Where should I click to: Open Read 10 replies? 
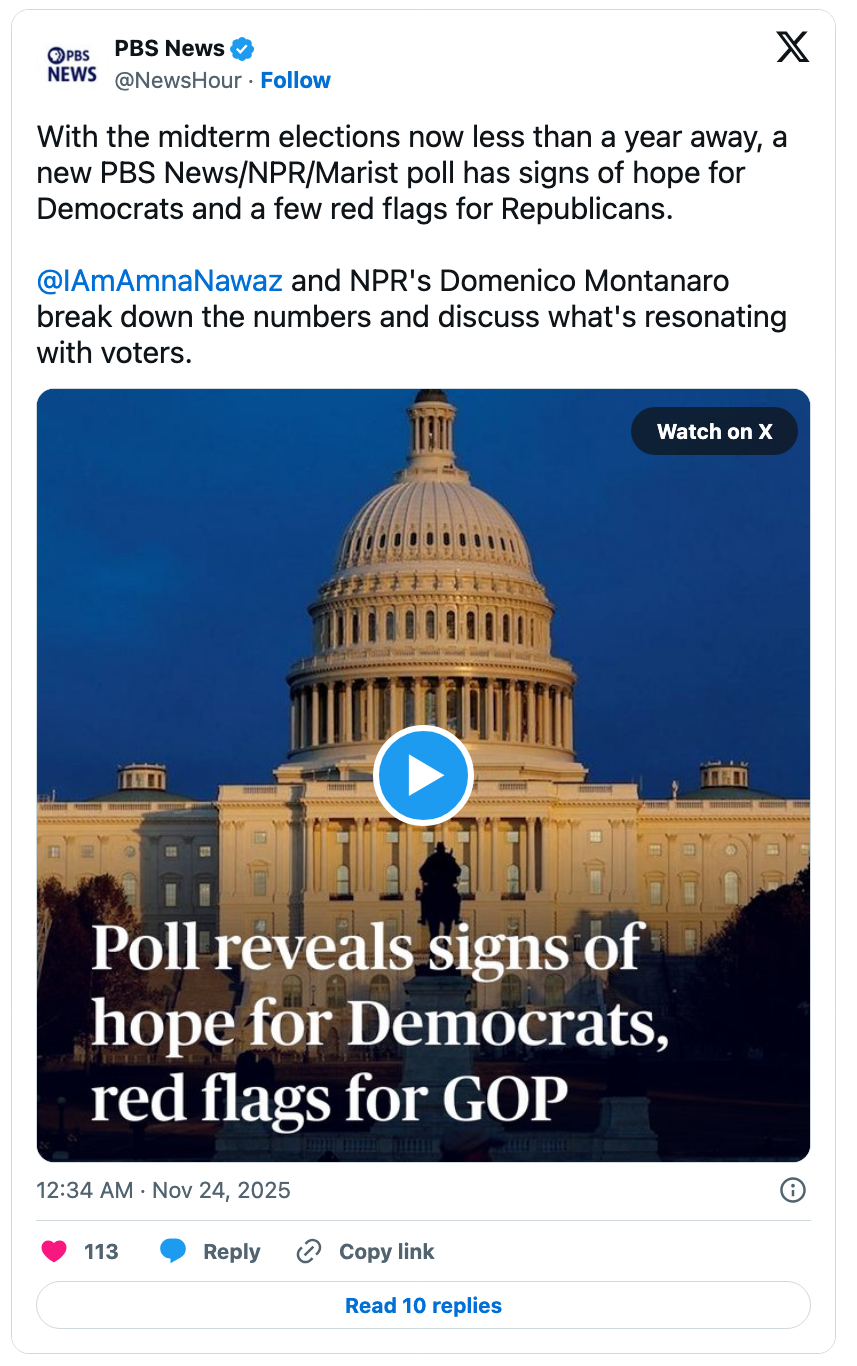[423, 1305]
